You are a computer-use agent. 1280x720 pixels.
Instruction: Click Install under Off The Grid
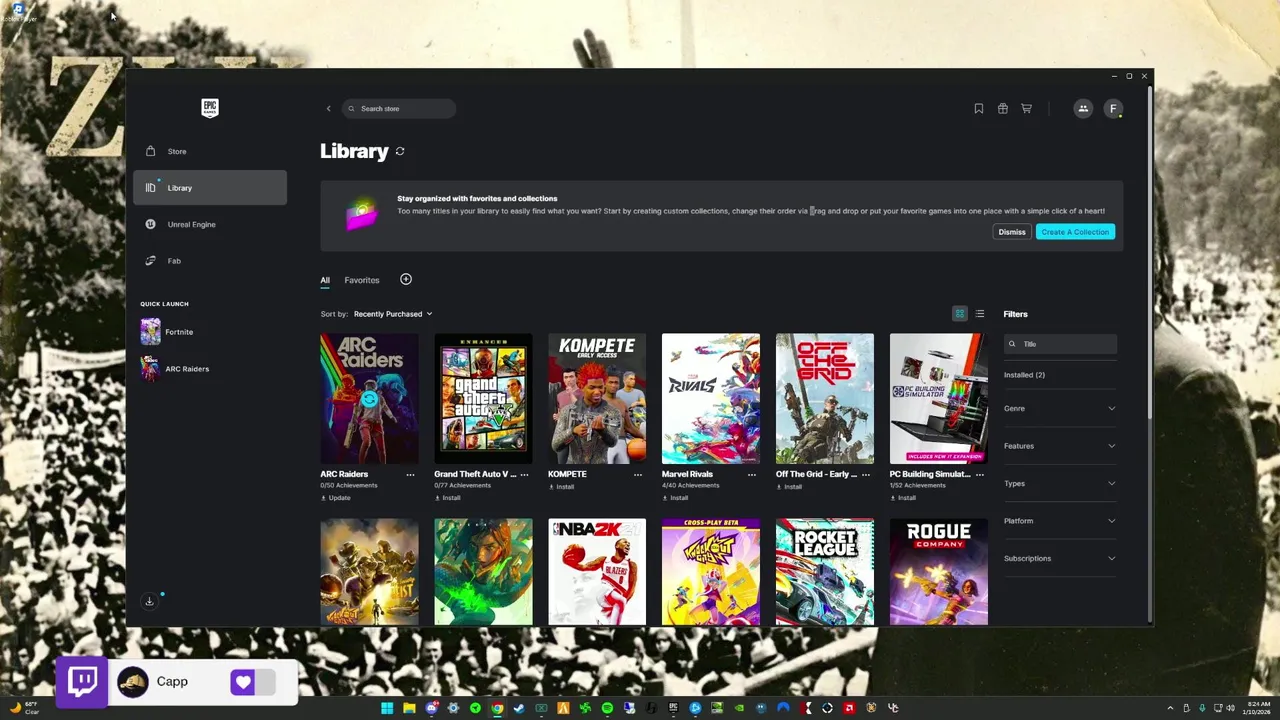(790, 487)
